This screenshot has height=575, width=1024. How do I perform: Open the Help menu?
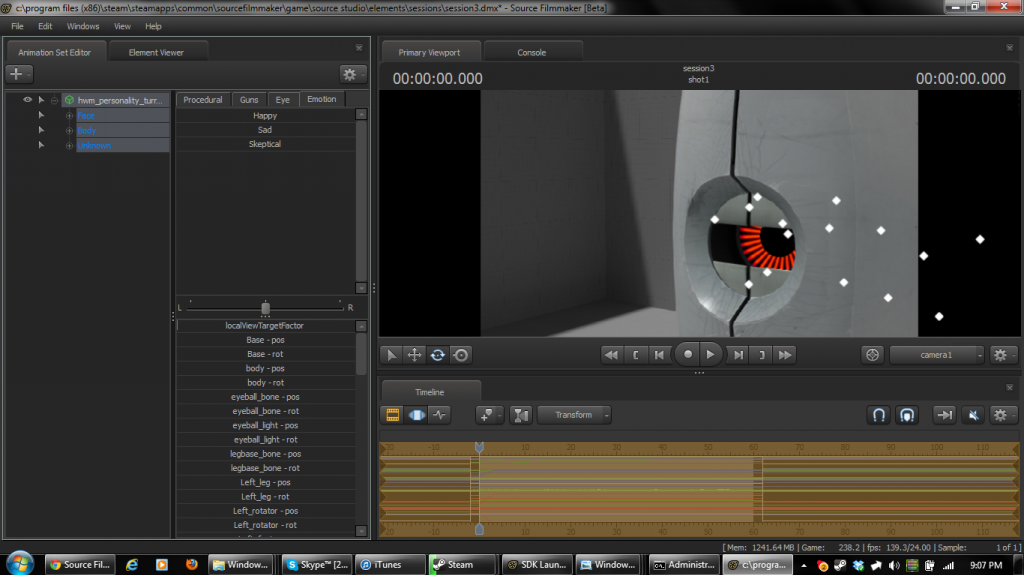(x=153, y=26)
